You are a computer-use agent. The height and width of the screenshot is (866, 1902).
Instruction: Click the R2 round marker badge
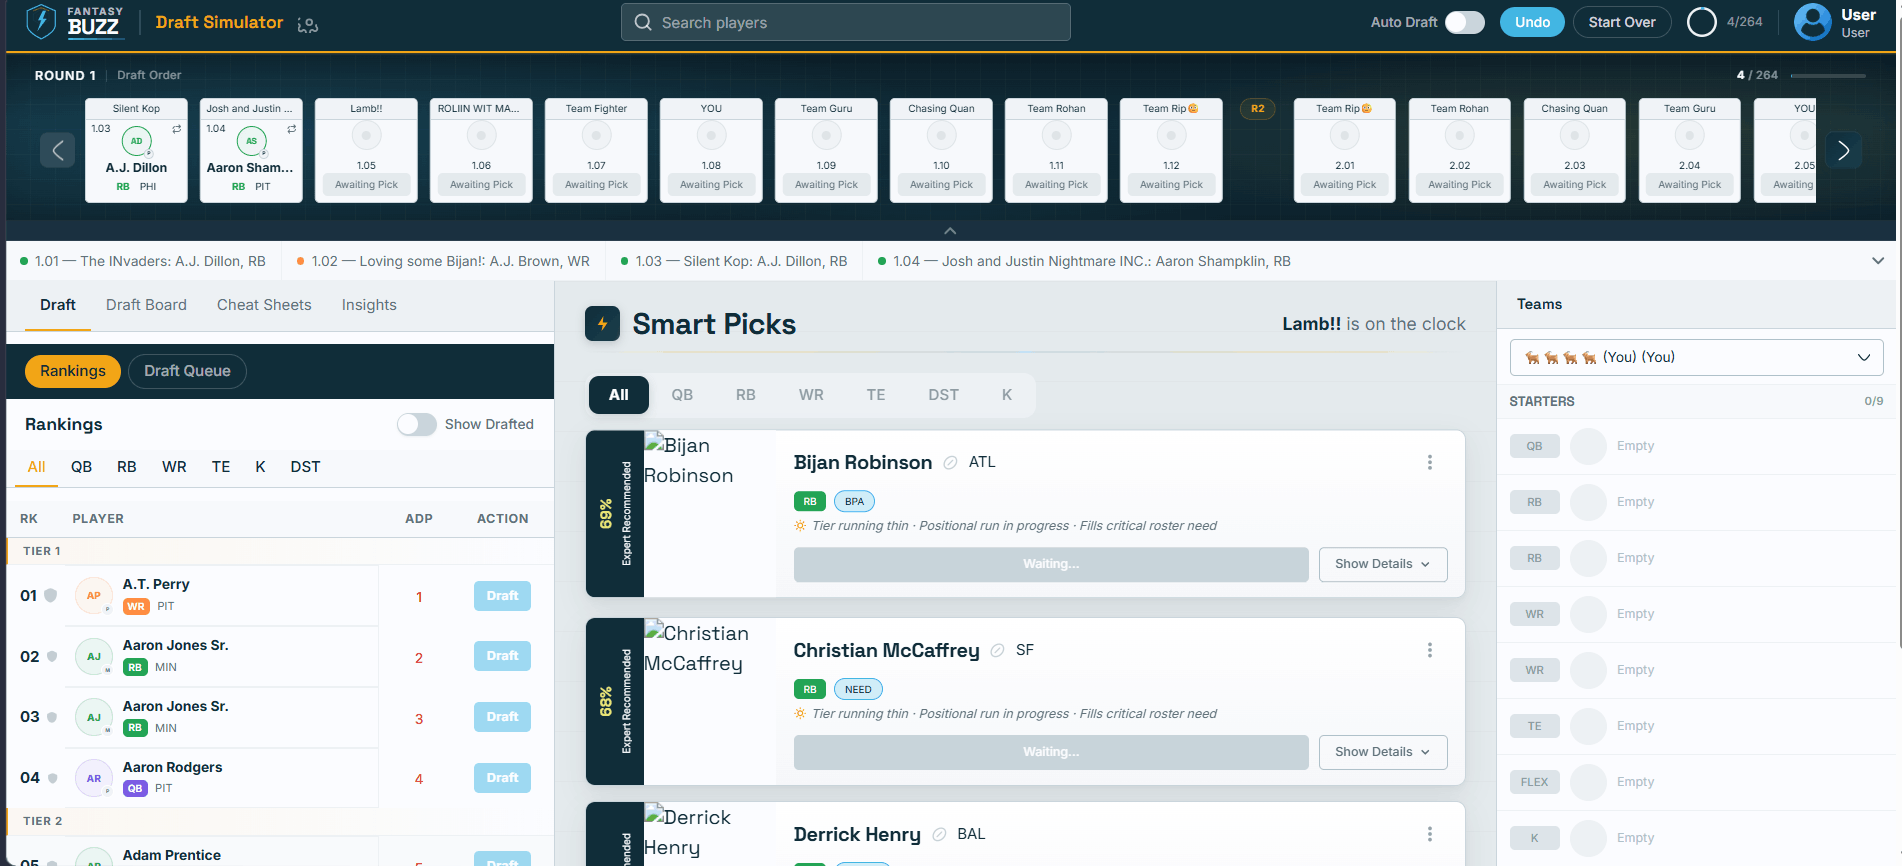(x=1257, y=109)
